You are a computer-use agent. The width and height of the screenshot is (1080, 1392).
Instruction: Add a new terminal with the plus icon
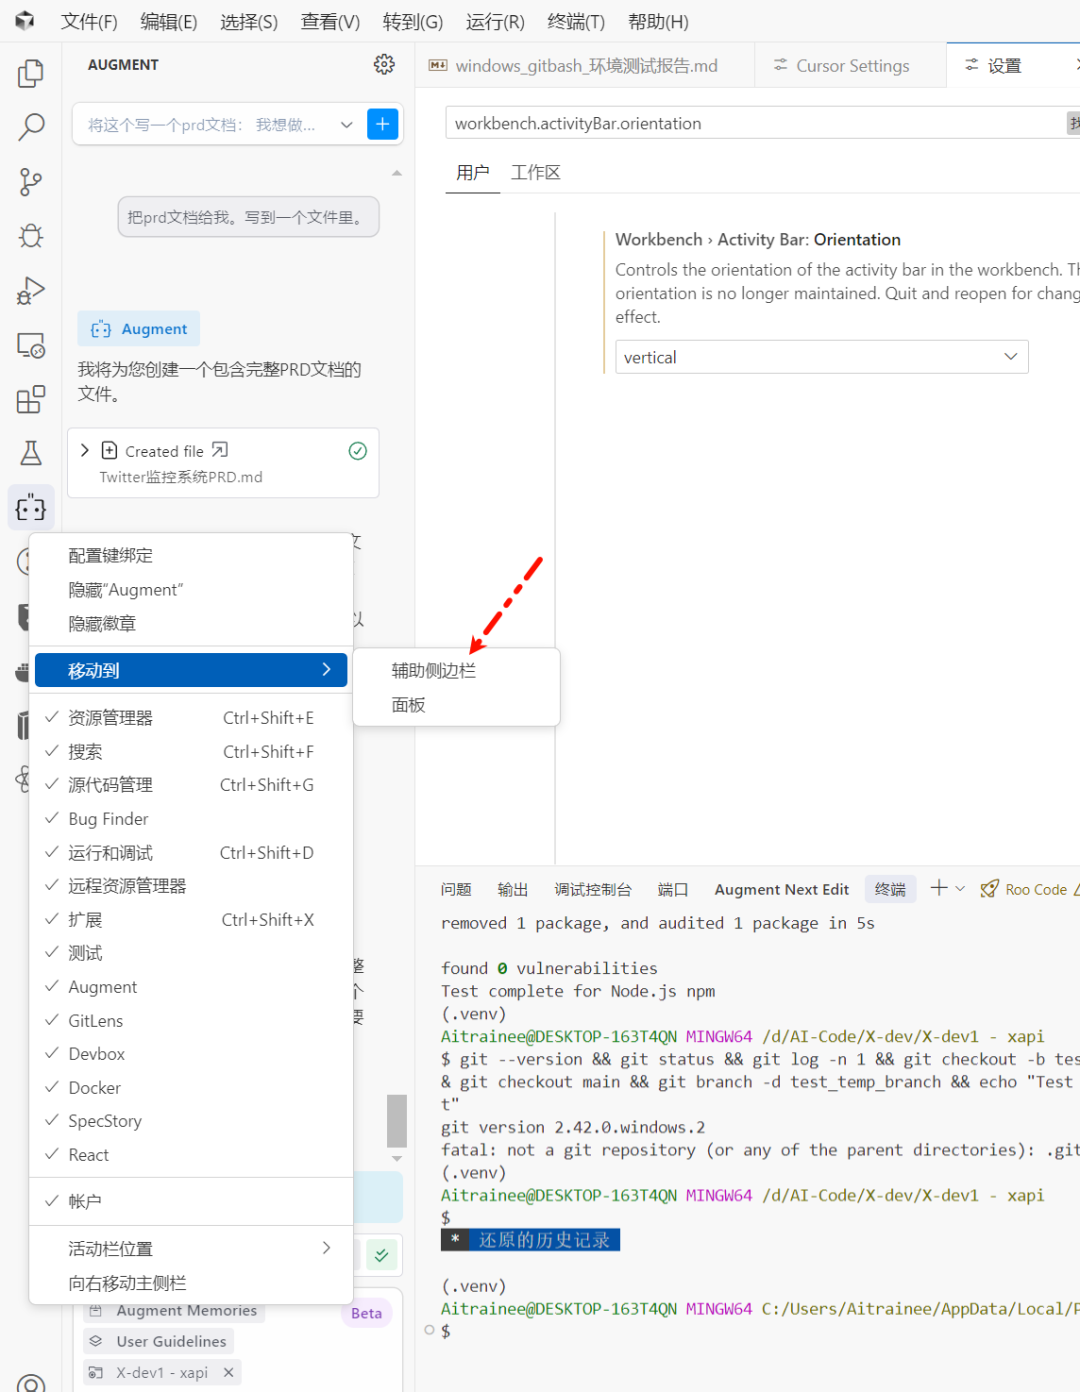[x=938, y=888]
